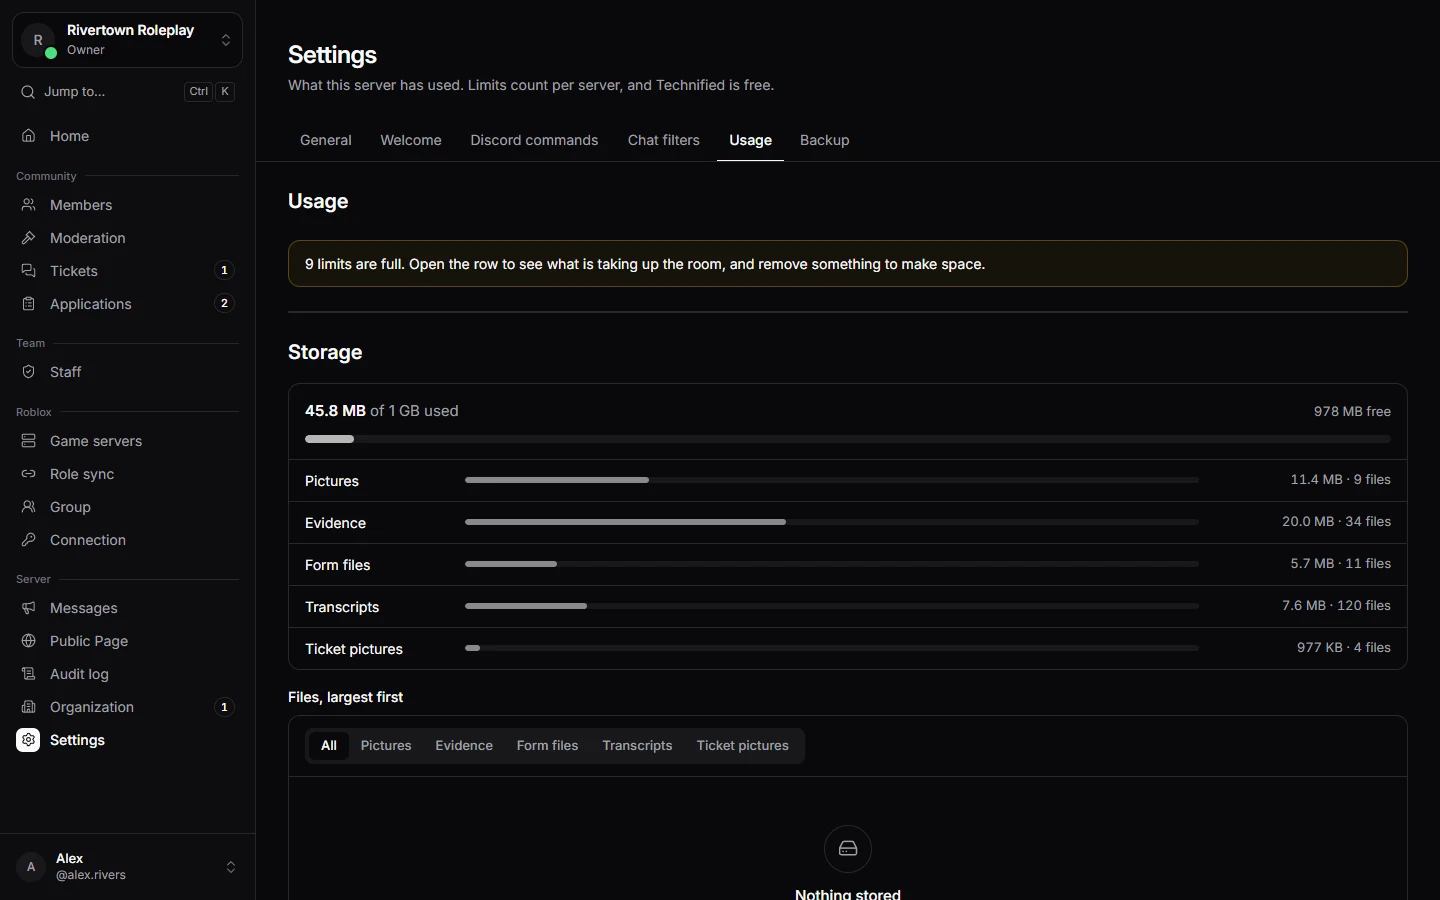
Task: Open the Backup tab
Action: coord(825,140)
